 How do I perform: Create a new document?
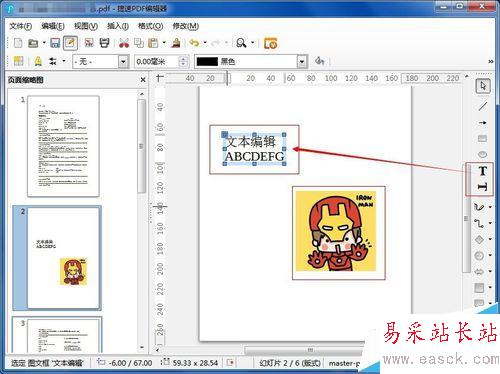click(x=18, y=43)
